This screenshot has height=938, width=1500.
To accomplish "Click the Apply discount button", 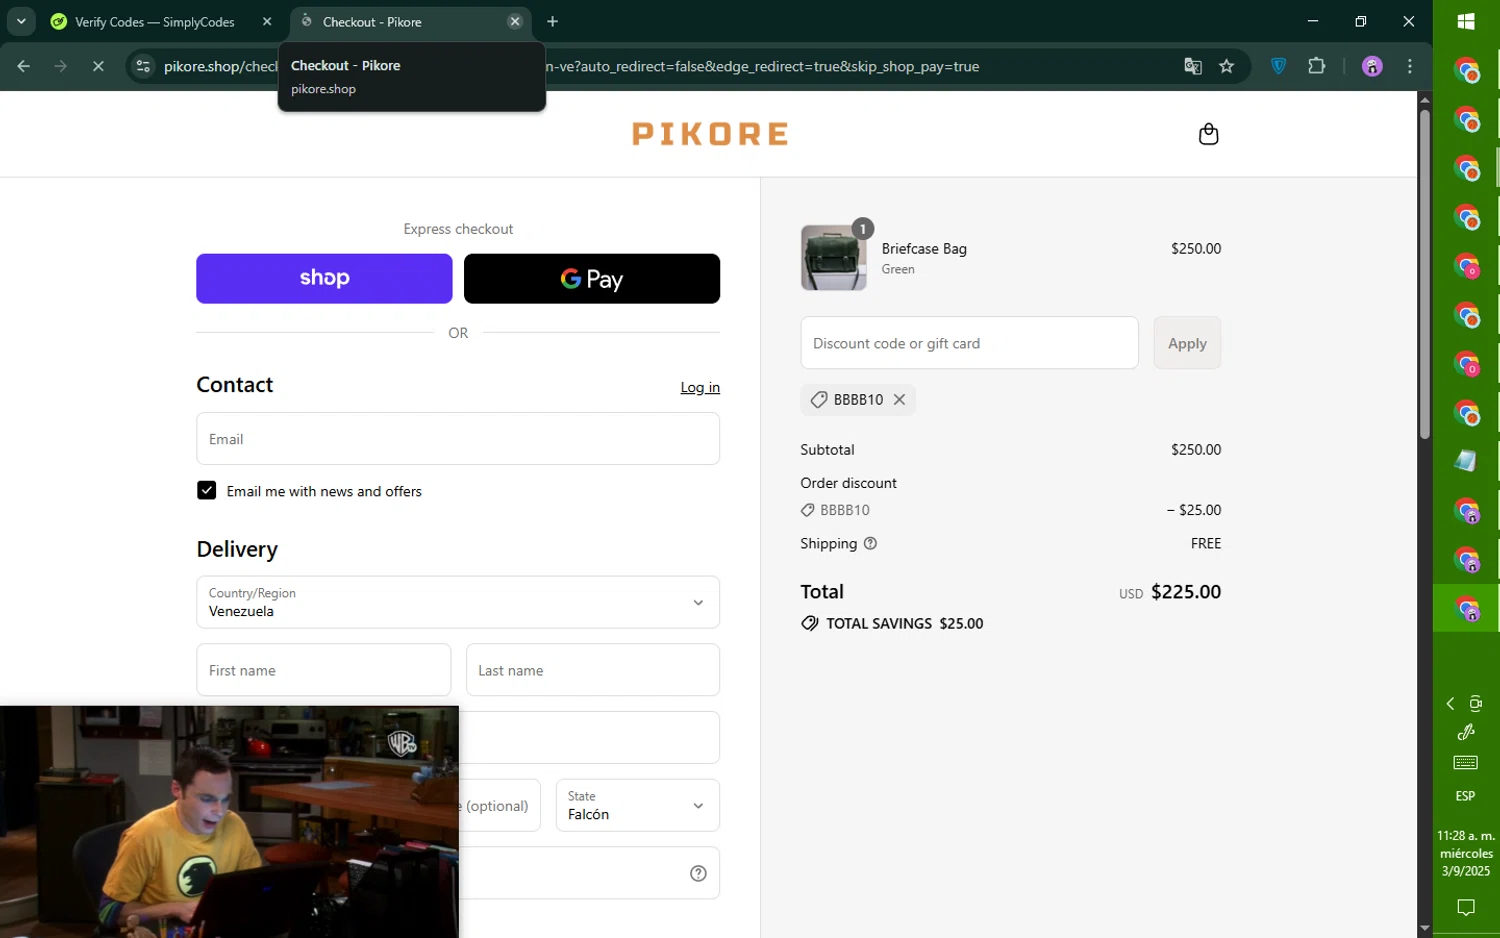I will 1187,343.
